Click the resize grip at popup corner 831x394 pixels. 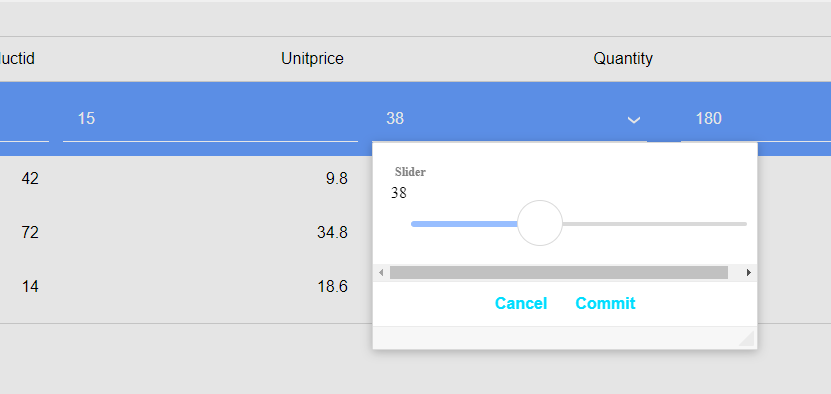pos(747,339)
